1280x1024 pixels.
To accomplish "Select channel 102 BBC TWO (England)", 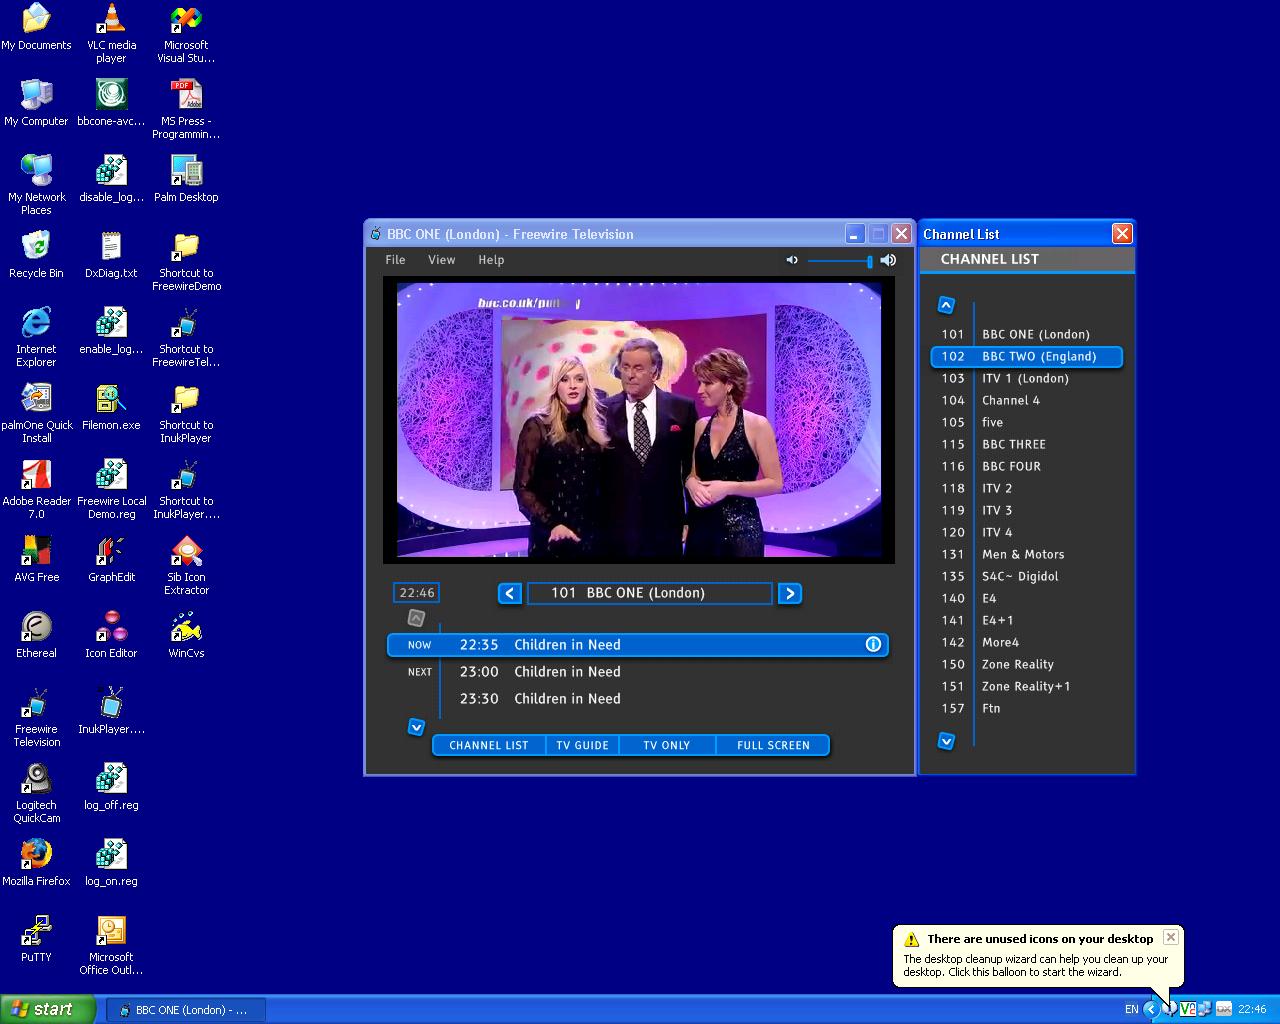I will click(1026, 357).
